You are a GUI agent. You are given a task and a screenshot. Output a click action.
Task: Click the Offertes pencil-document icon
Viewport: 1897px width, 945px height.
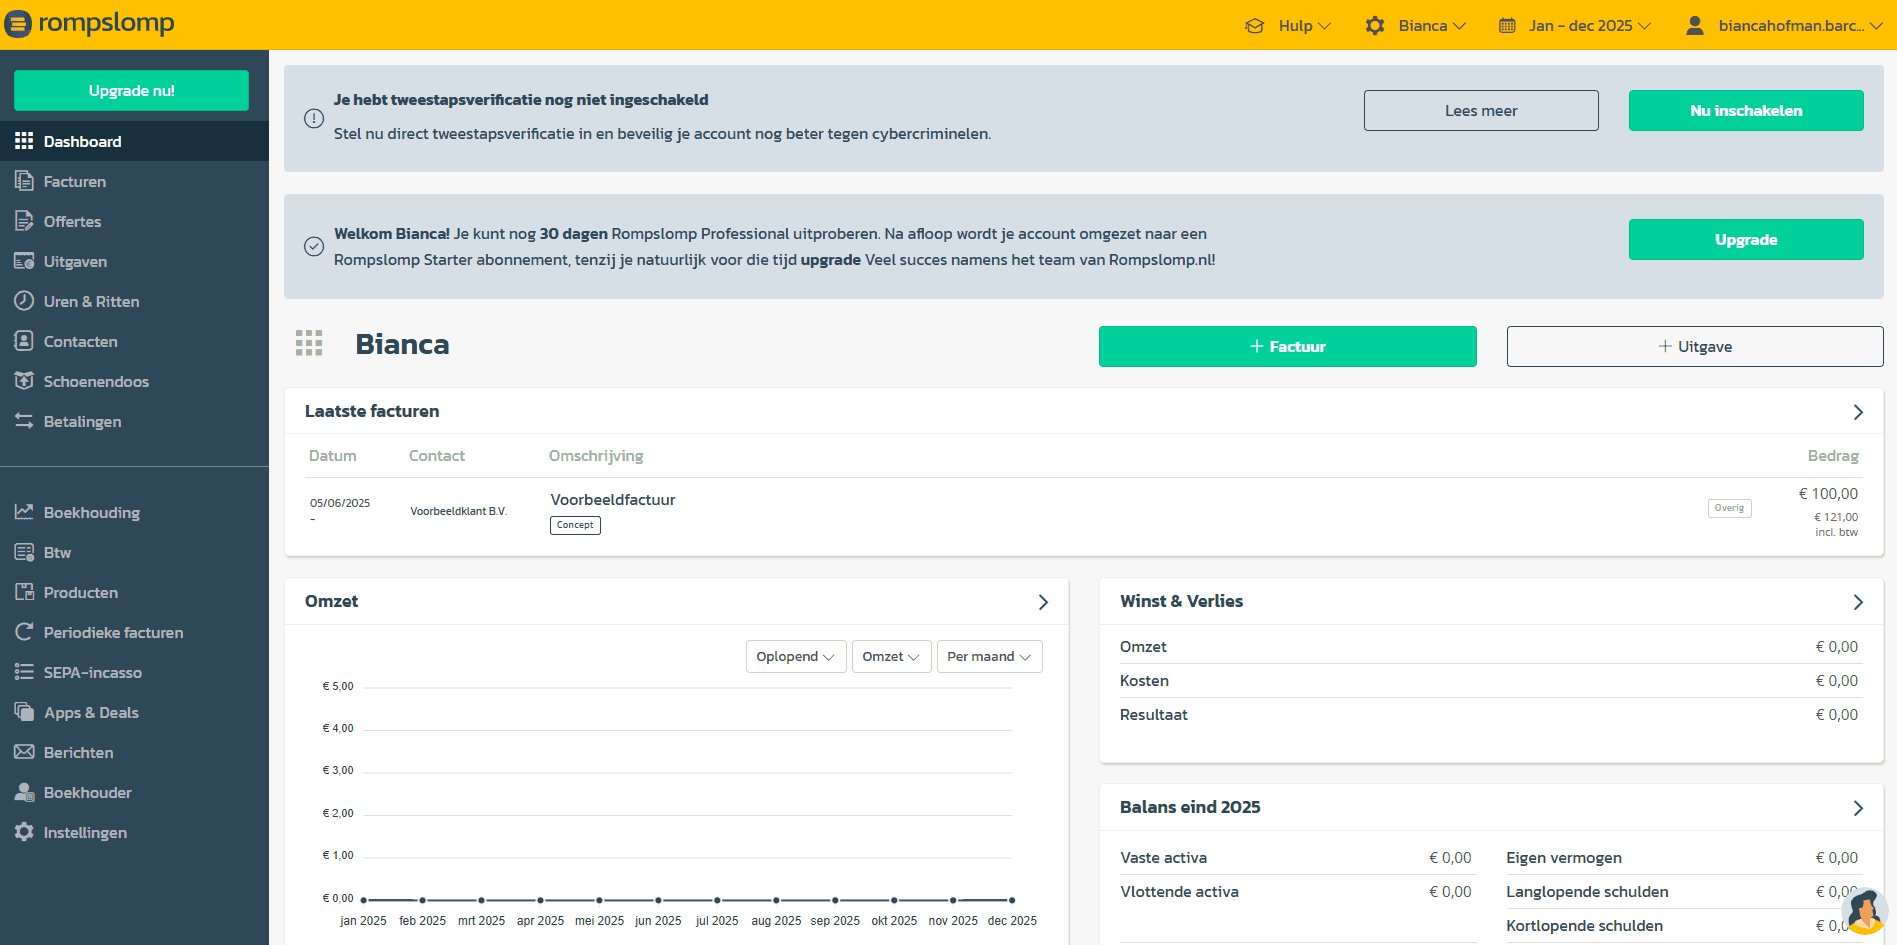coord(24,221)
